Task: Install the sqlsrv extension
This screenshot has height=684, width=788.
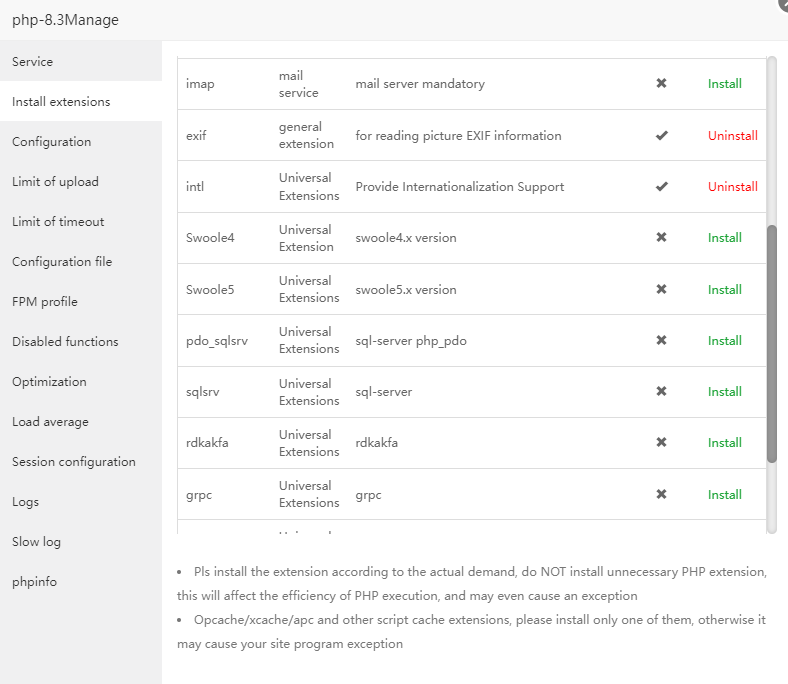Action: [724, 392]
